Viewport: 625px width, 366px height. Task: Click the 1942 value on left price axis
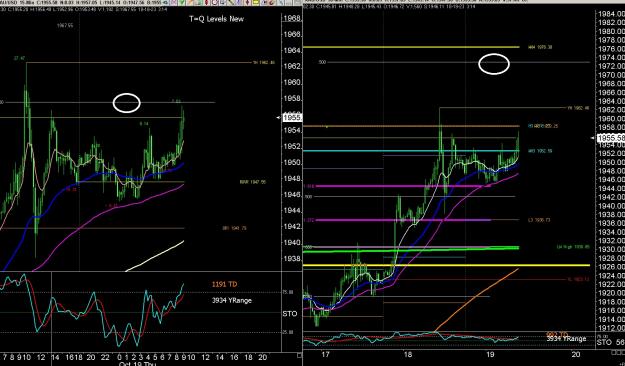tap(292, 226)
